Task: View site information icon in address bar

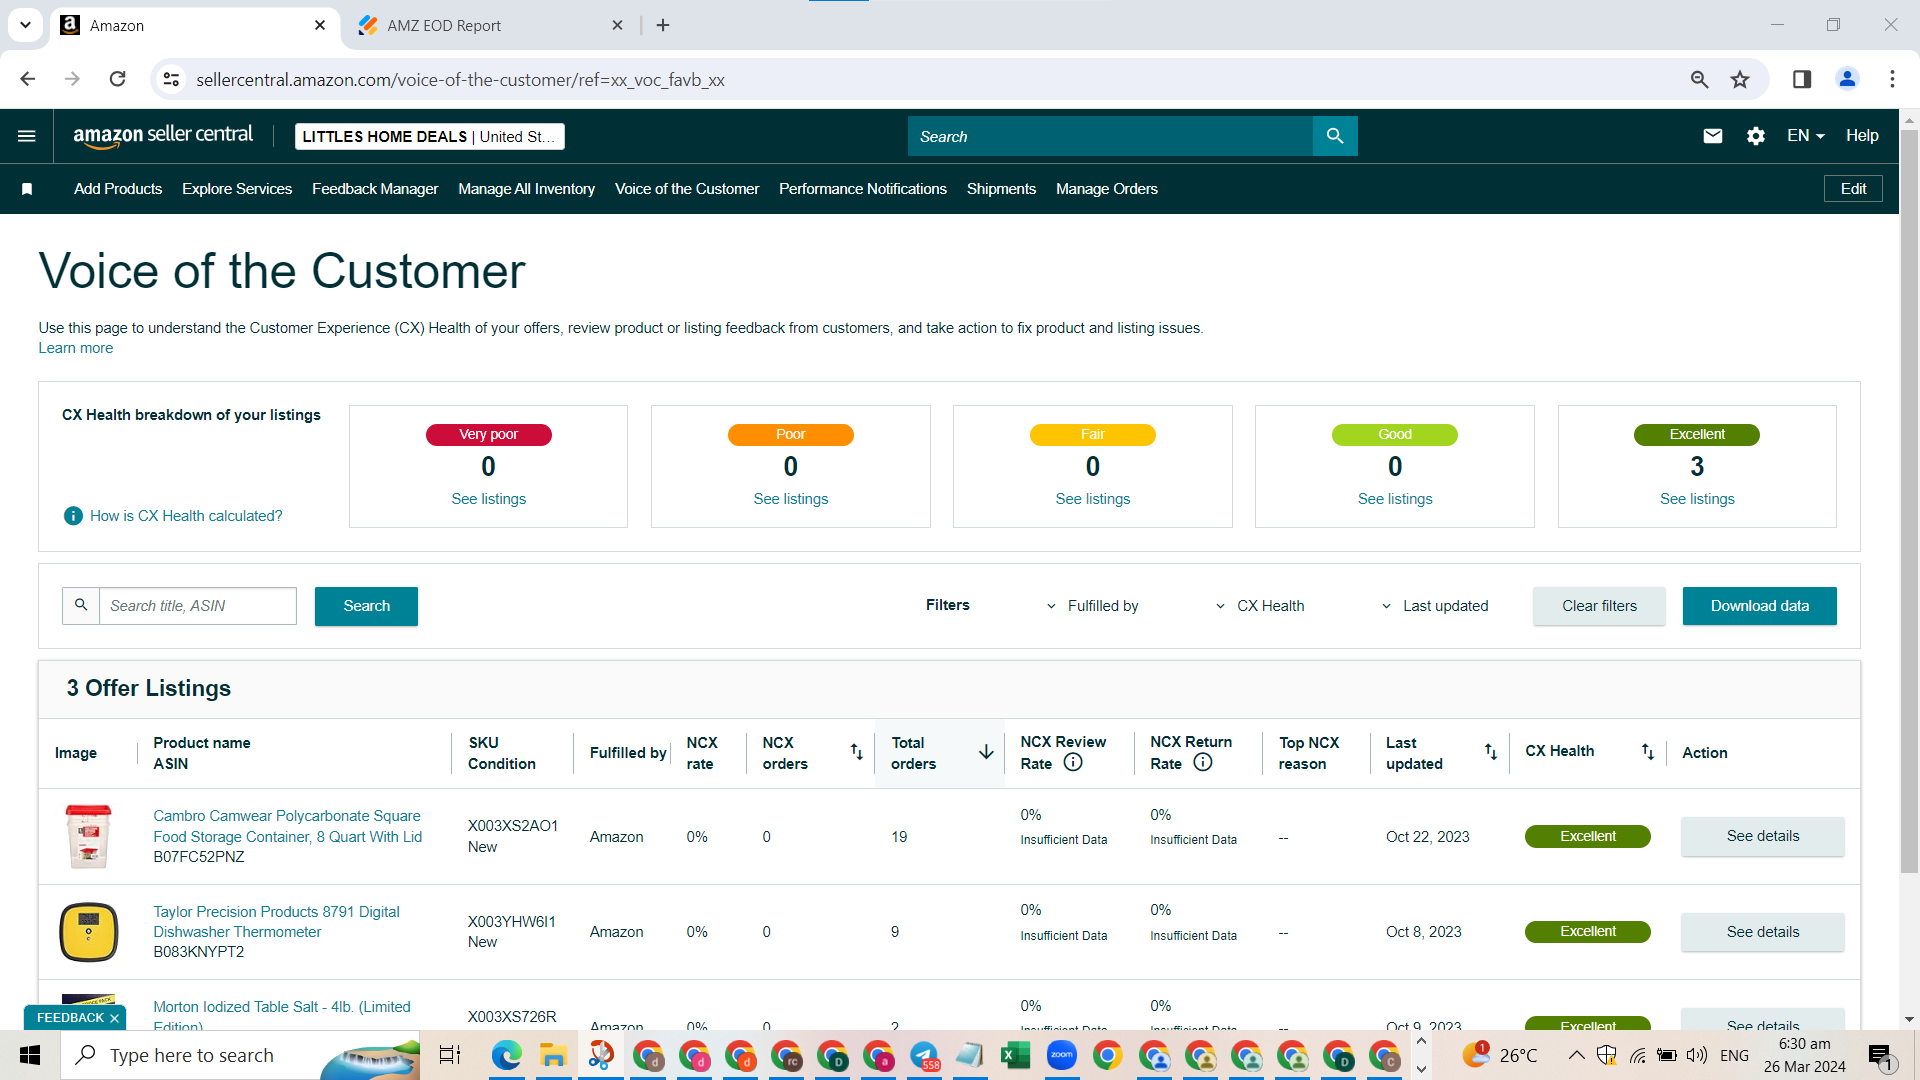Action: pyautogui.click(x=172, y=79)
